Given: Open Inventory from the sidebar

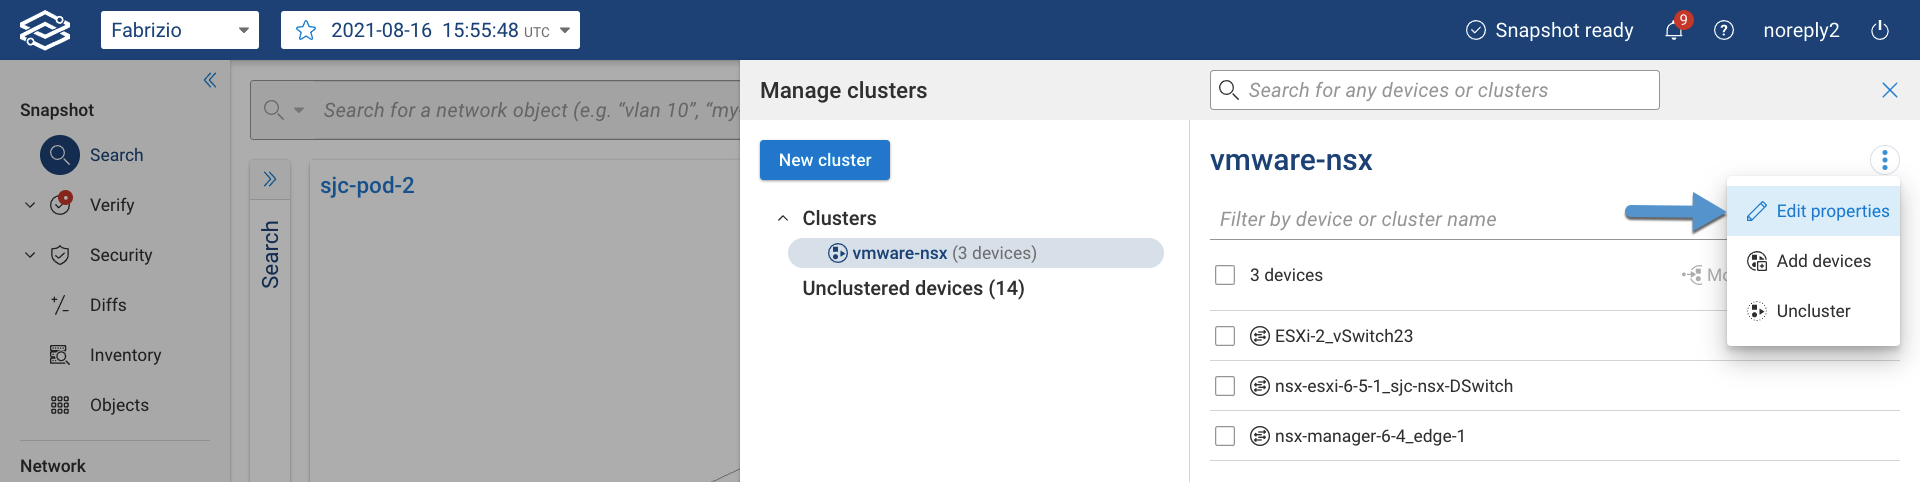Looking at the screenshot, I should (125, 355).
